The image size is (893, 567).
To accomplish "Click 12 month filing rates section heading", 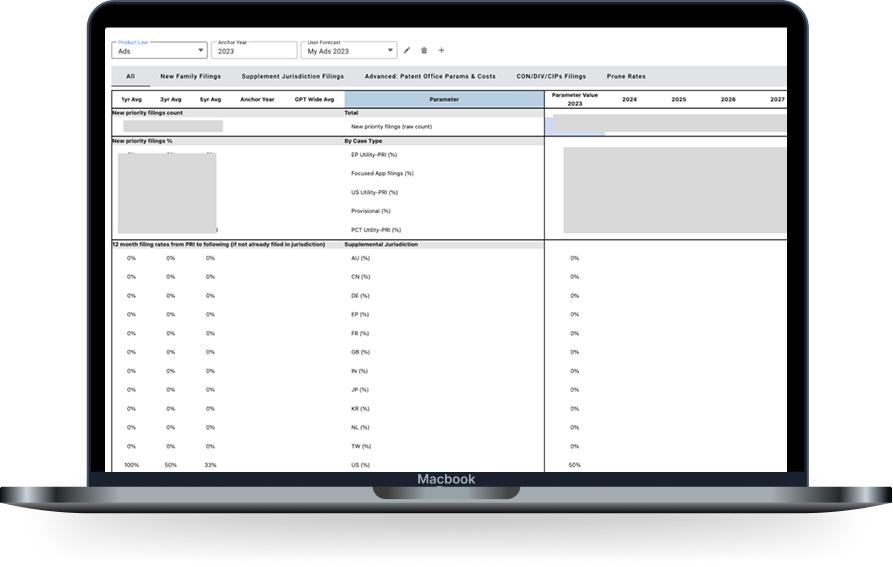I will (219, 244).
